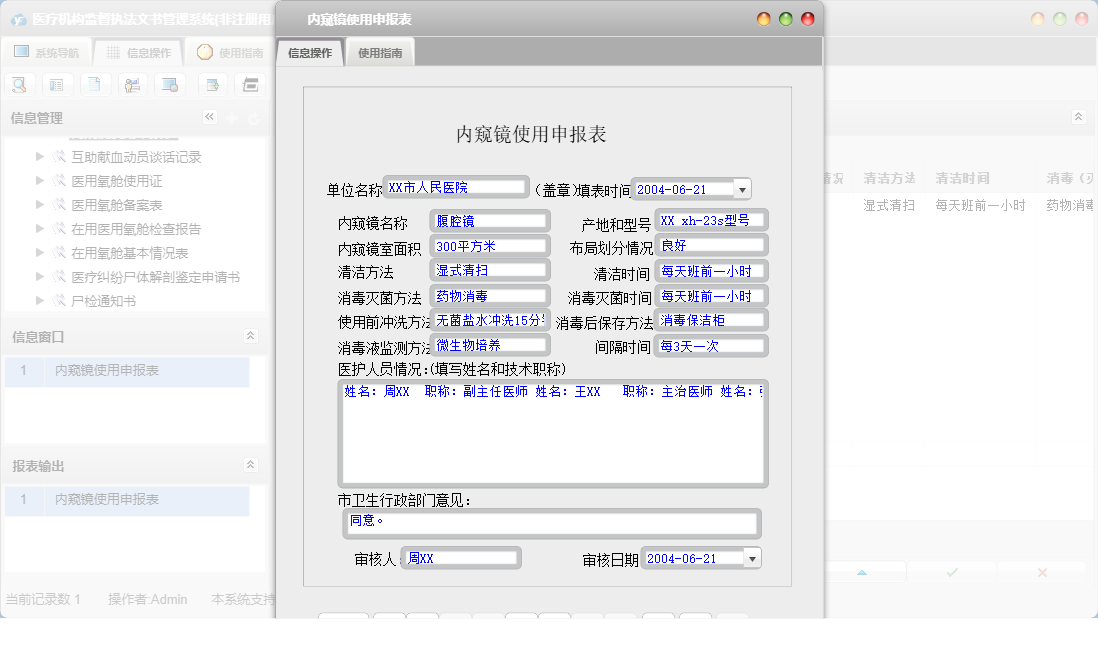Click the 消毒灭菌方法 input field
This screenshot has width=1098, height=655.
[x=490, y=296]
